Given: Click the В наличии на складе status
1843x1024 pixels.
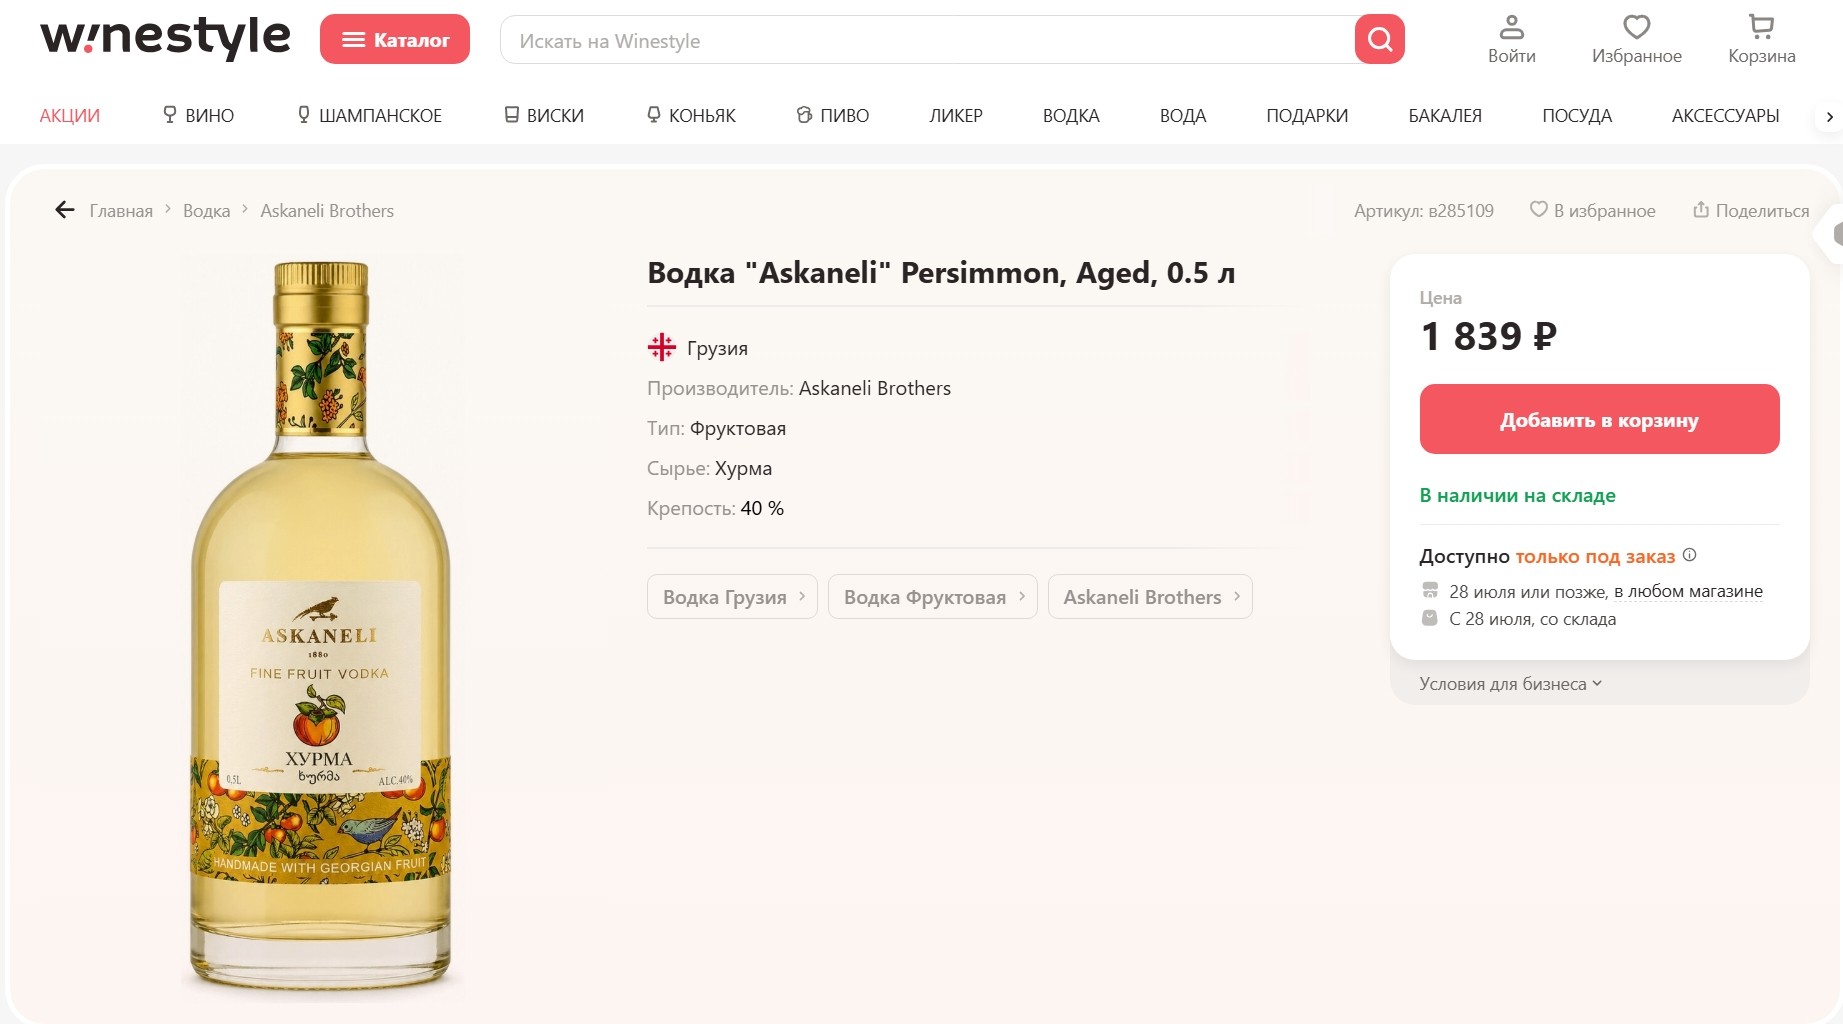Looking at the screenshot, I should tap(1518, 495).
